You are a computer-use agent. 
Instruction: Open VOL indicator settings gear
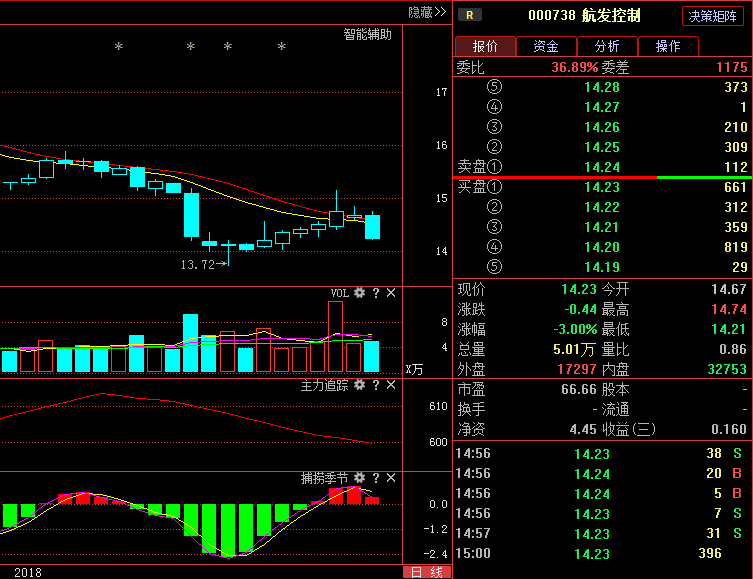pyautogui.click(x=359, y=293)
